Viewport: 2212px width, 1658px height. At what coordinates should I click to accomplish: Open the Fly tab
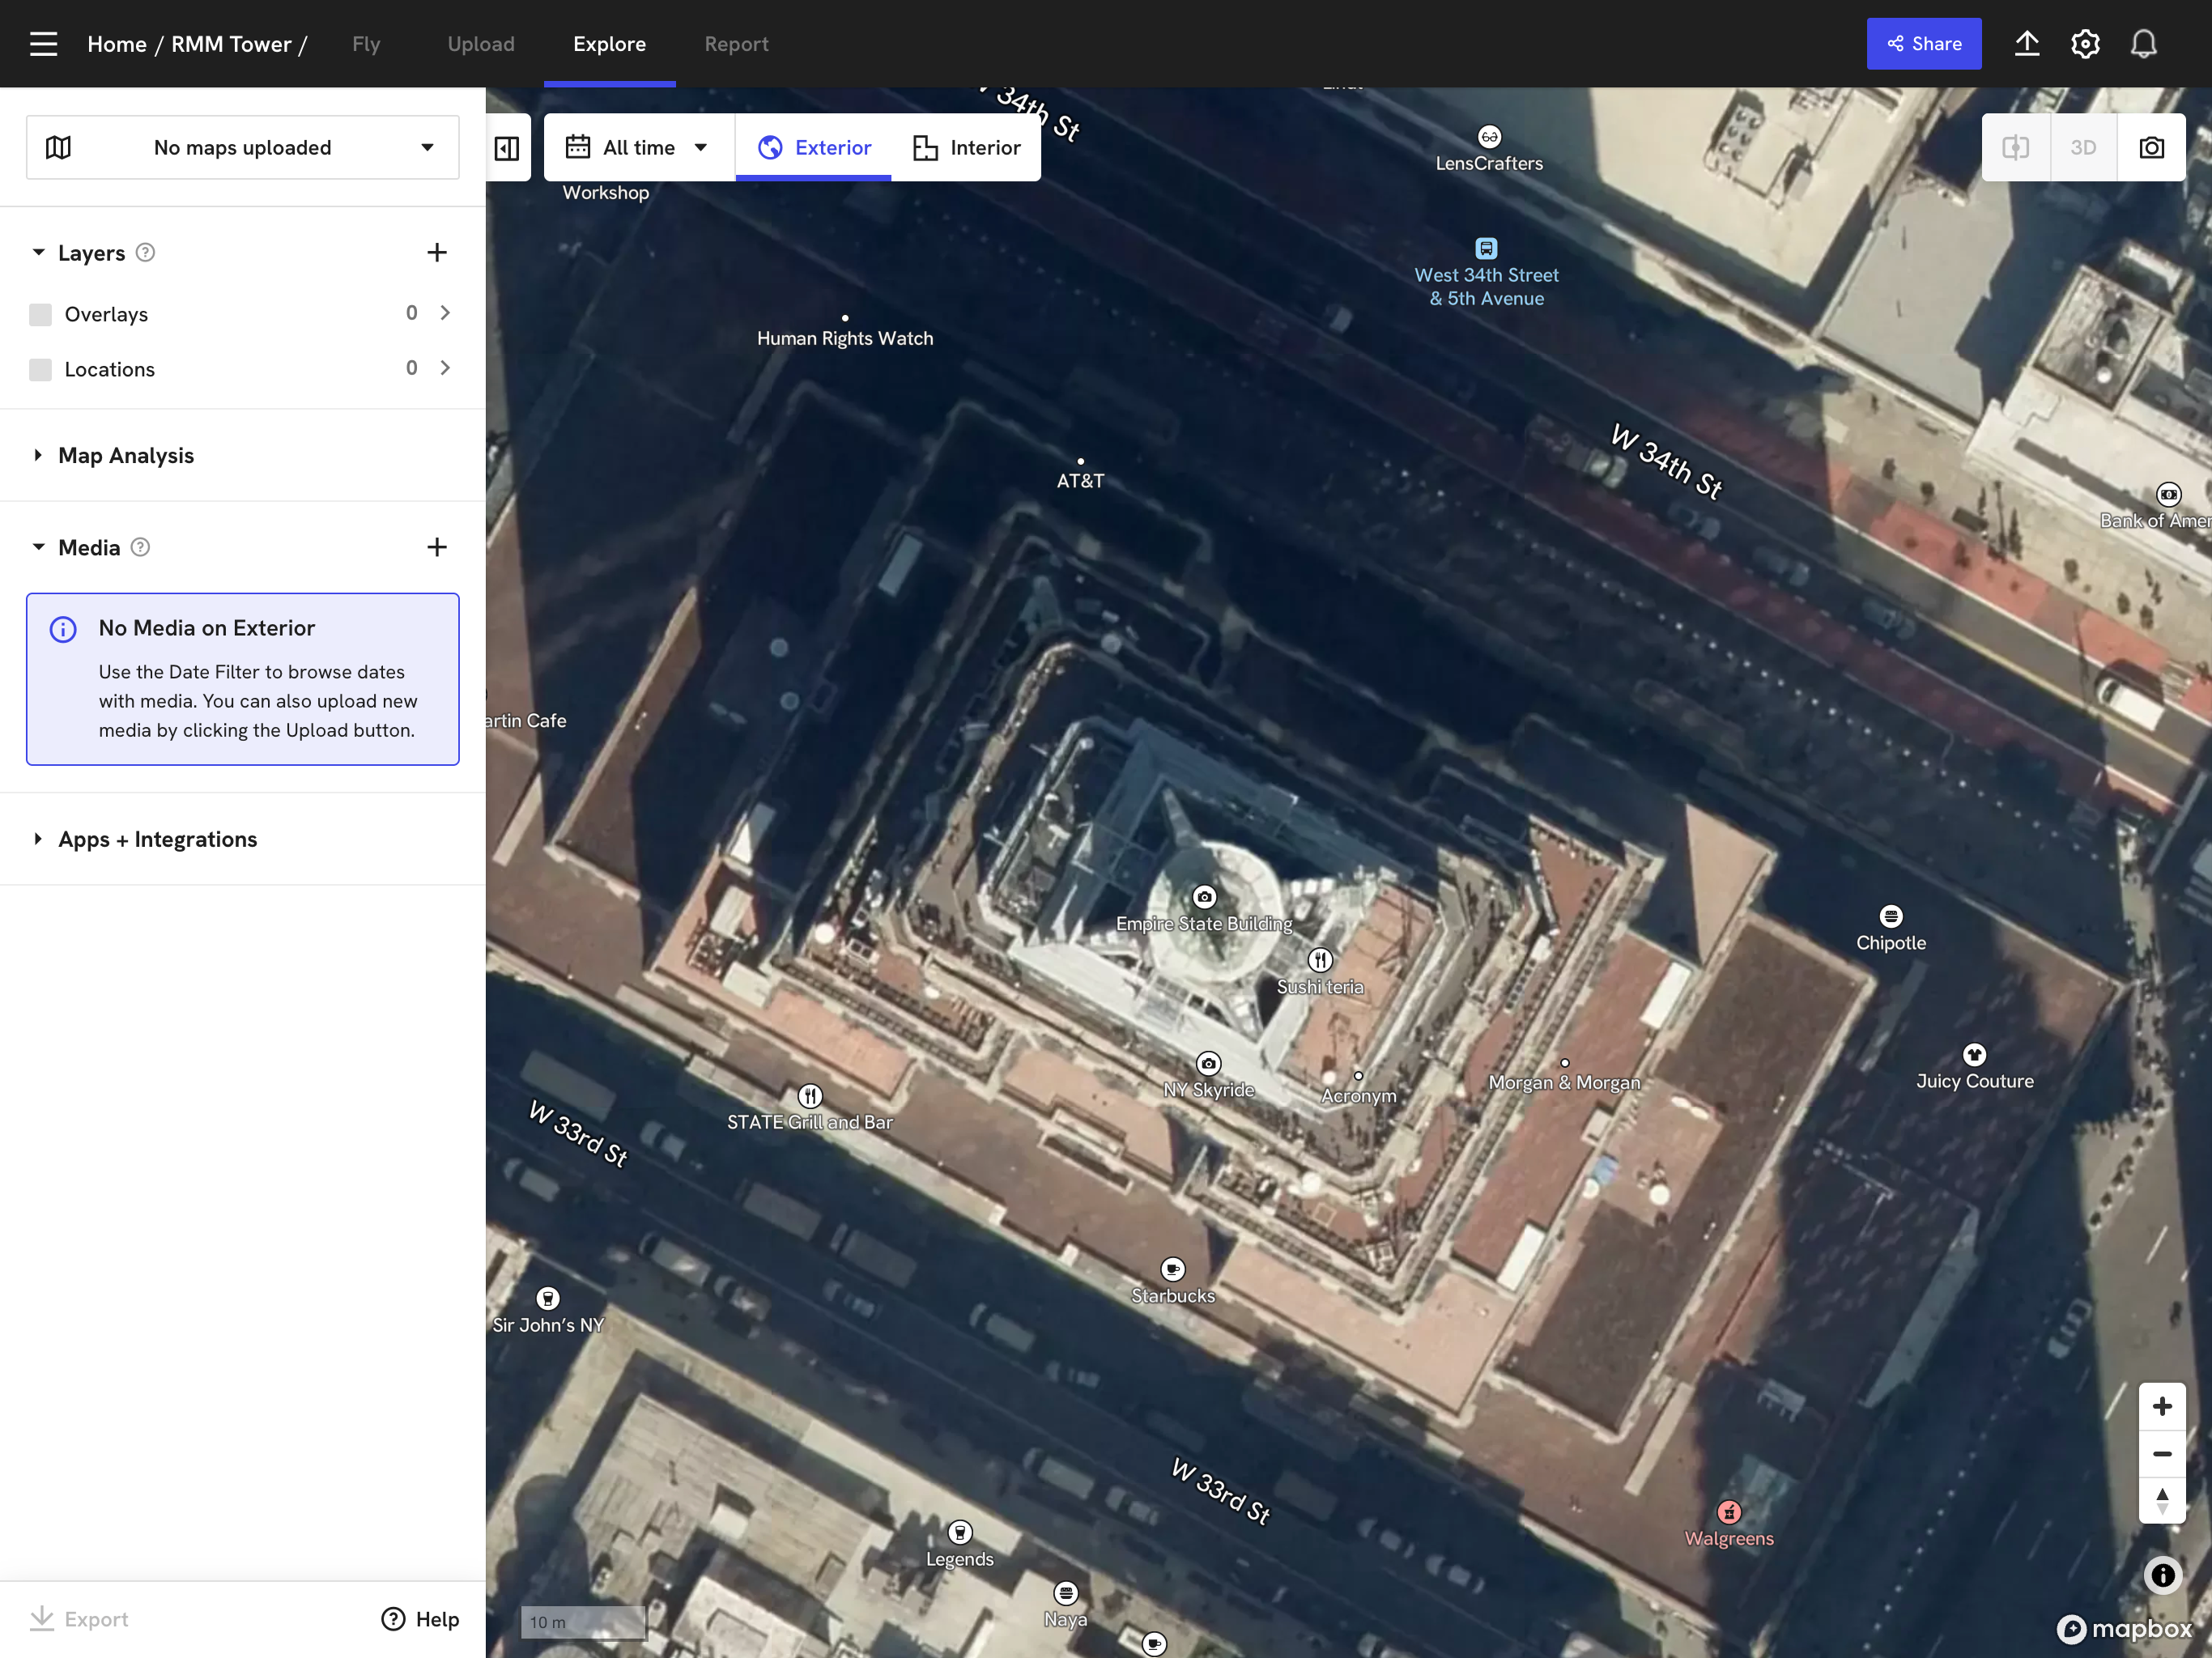(366, 43)
